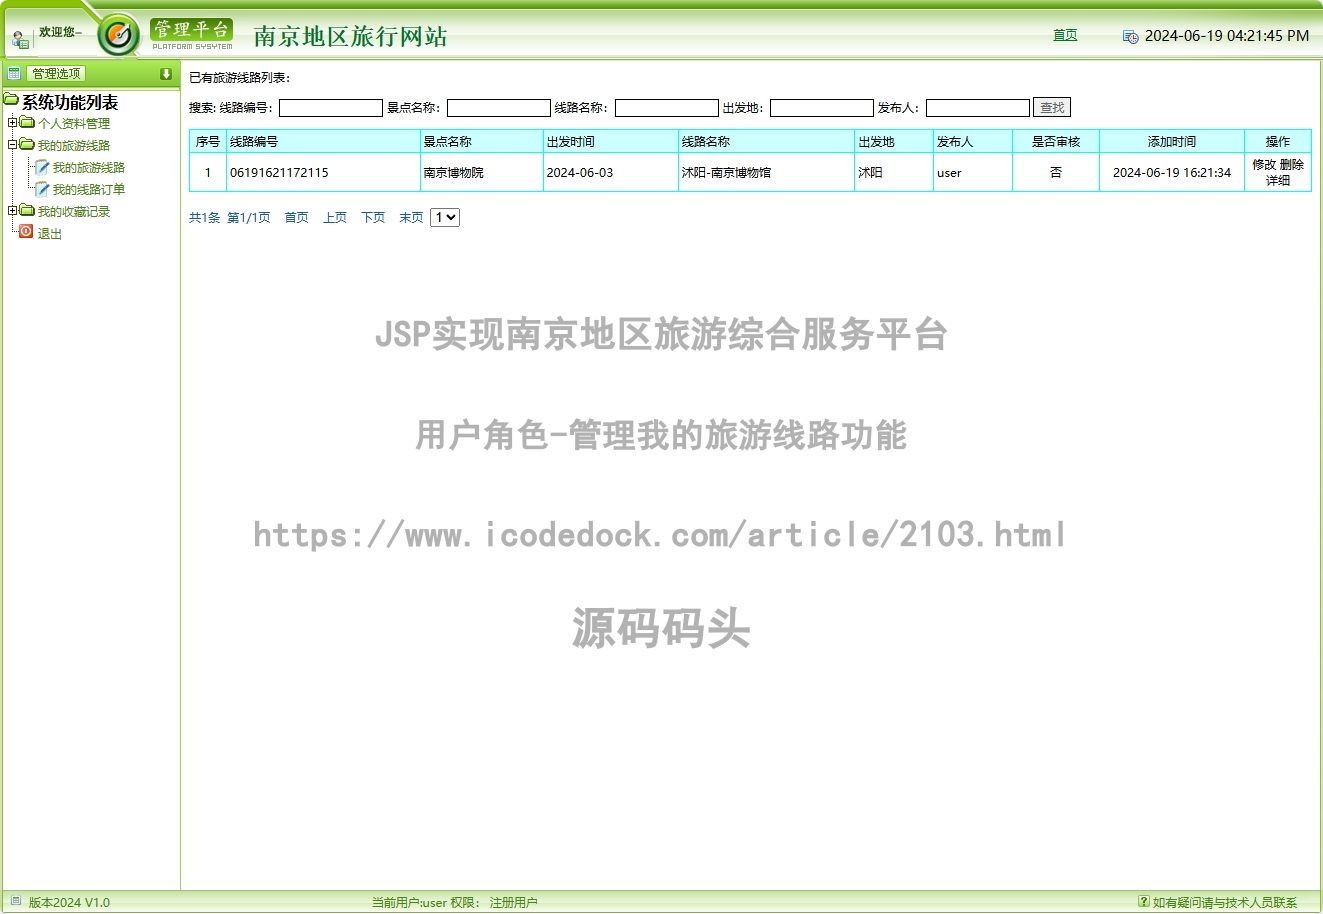1323x914 pixels.
Task: Open 我的旅游线路 submenu item
Action: 89,168
